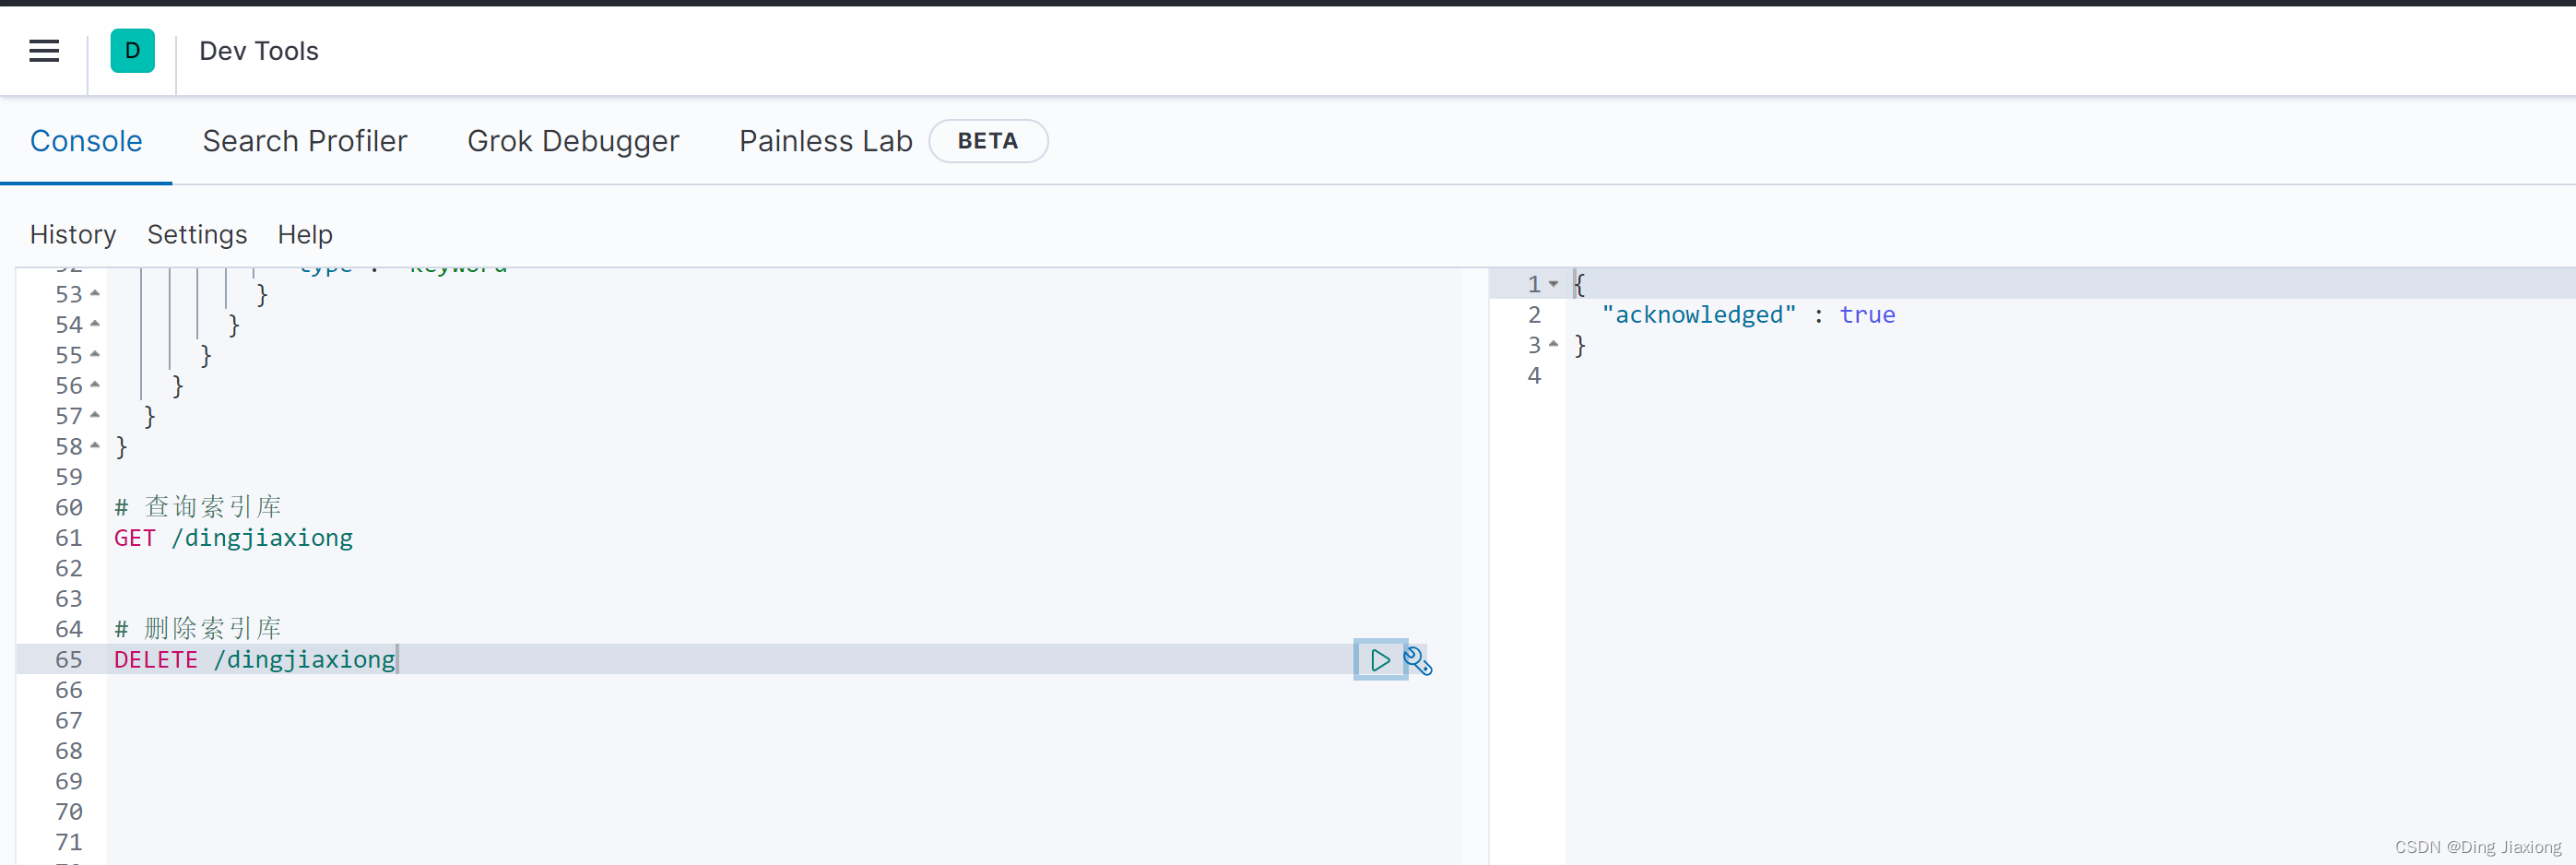Open the hamburger navigation menu
The image size is (2576, 865).
click(x=44, y=51)
